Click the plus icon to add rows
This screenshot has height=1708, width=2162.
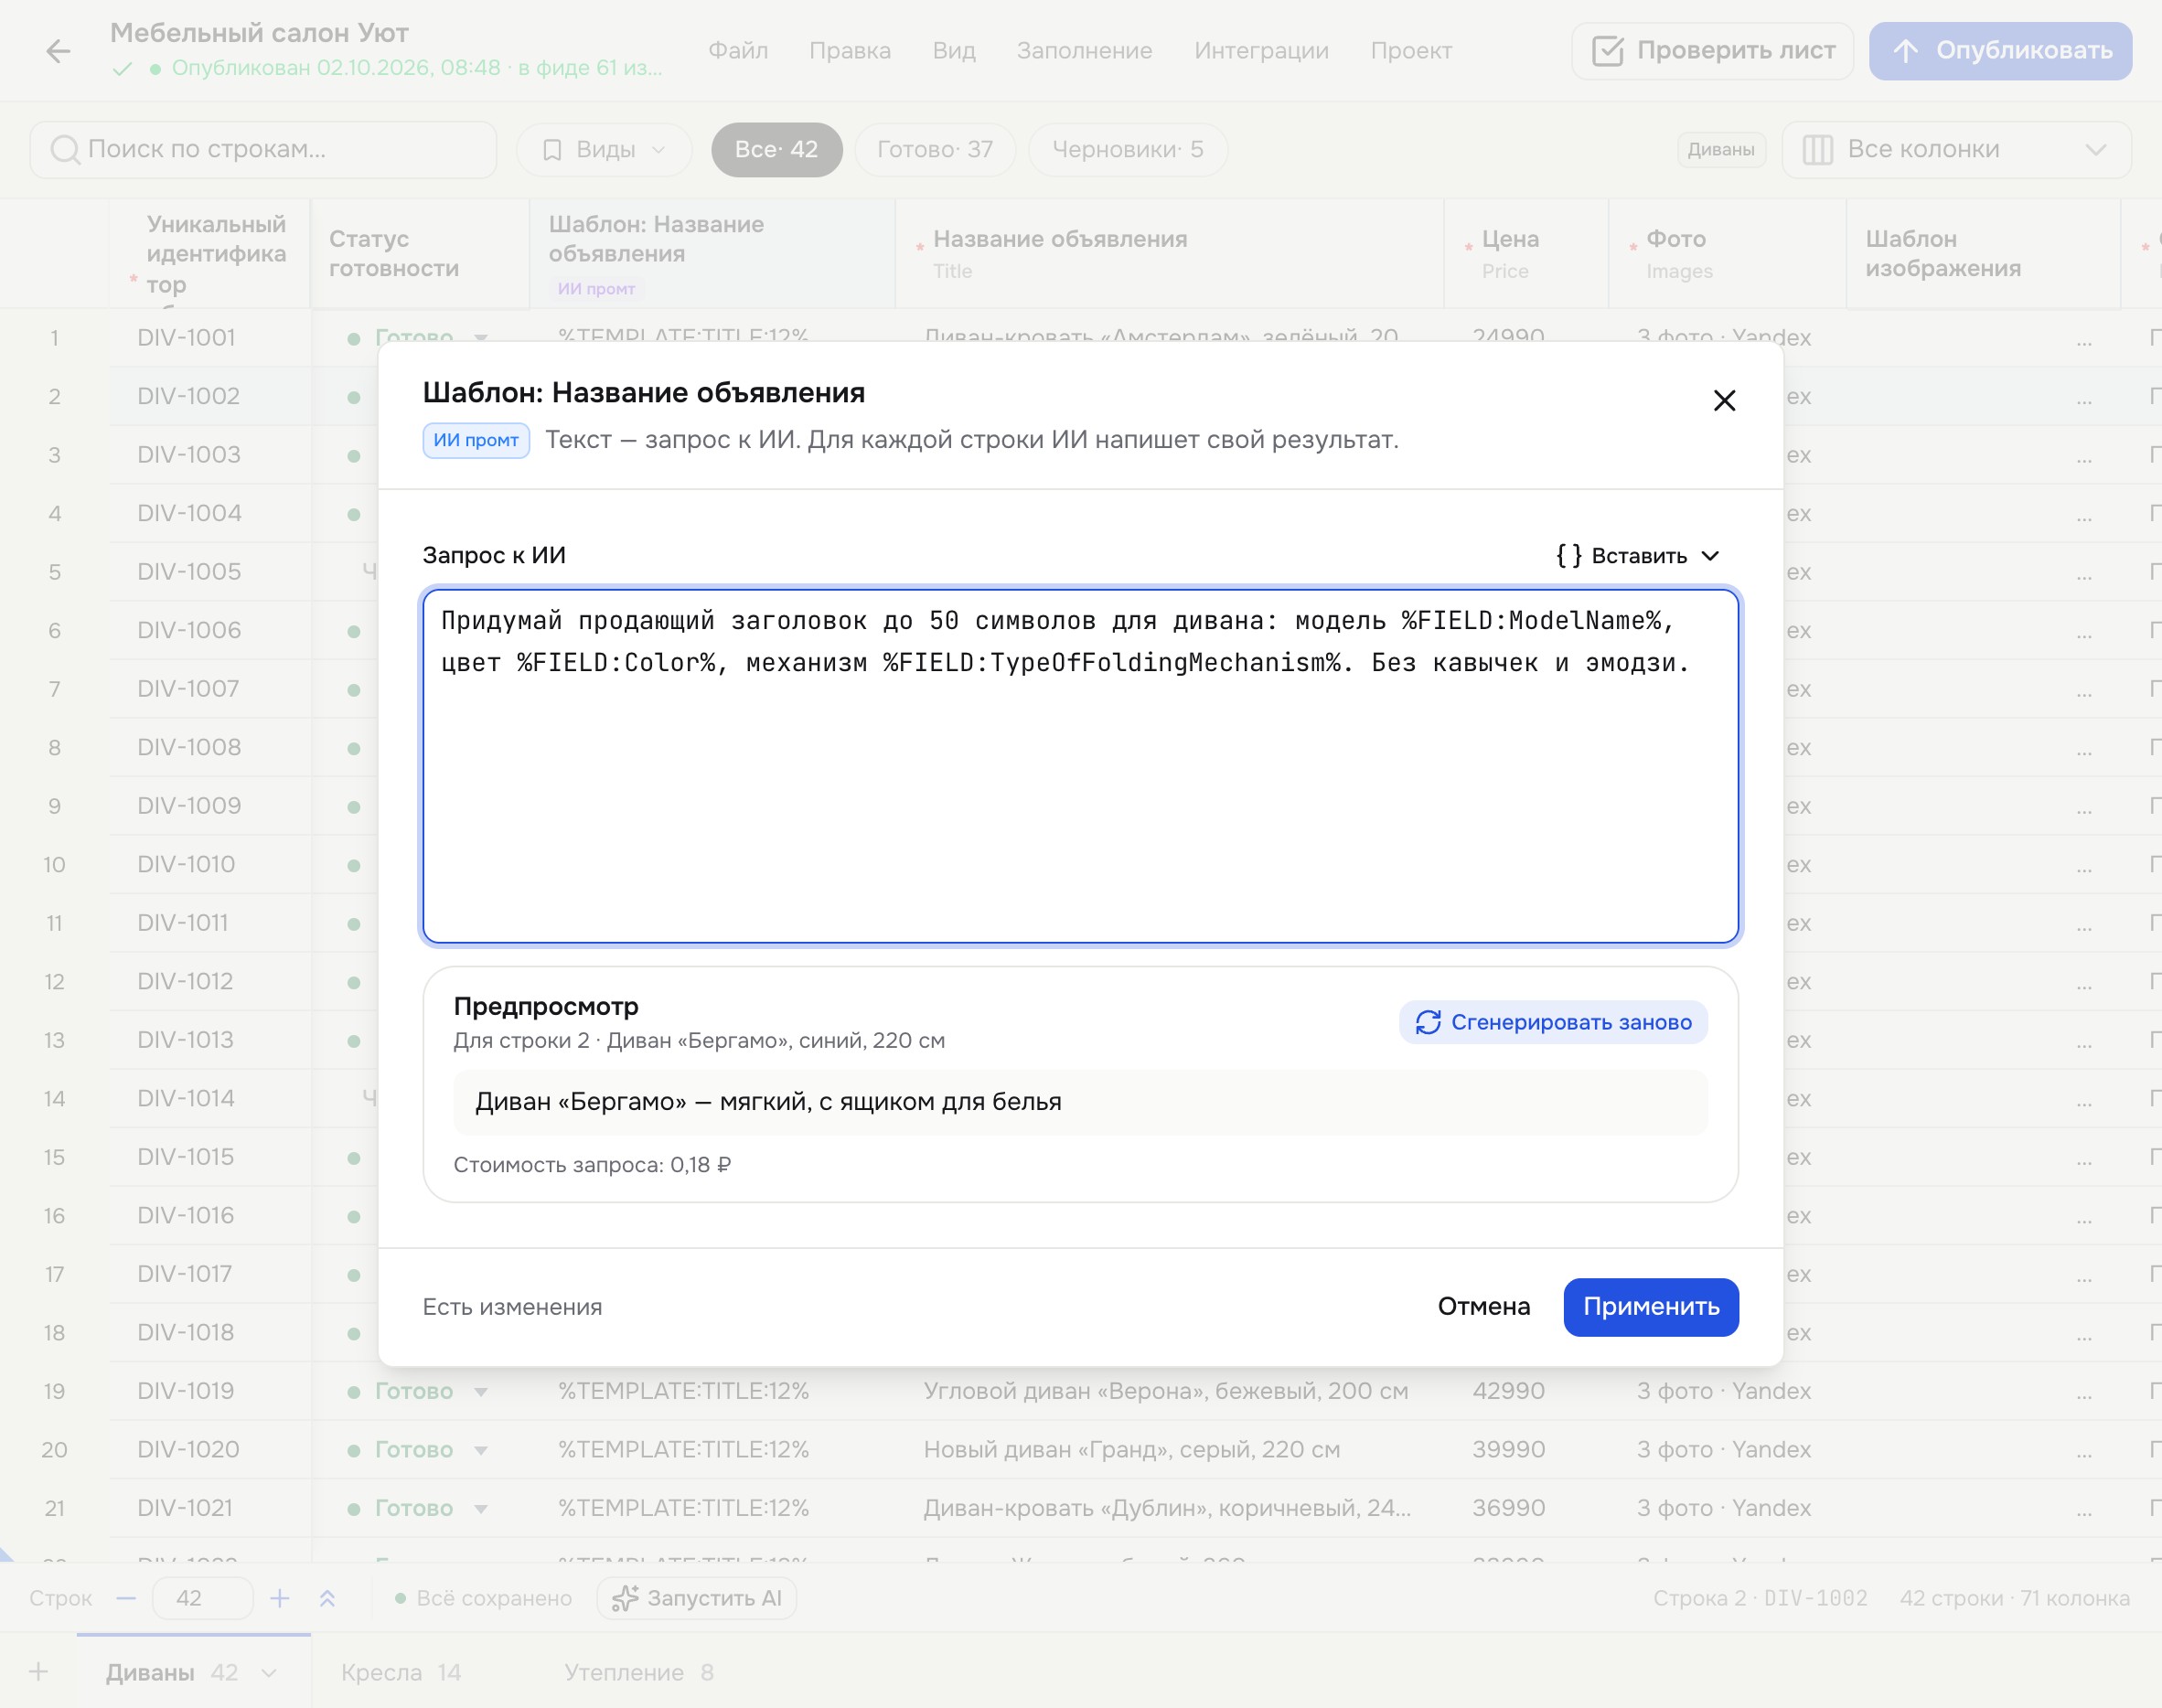pyautogui.click(x=280, y=1598)
